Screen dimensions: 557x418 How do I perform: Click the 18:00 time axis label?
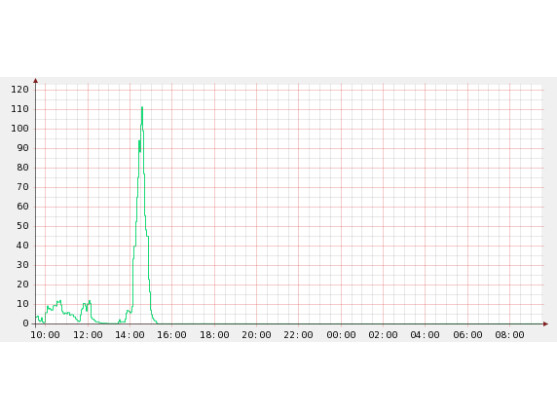click(214, 335)
